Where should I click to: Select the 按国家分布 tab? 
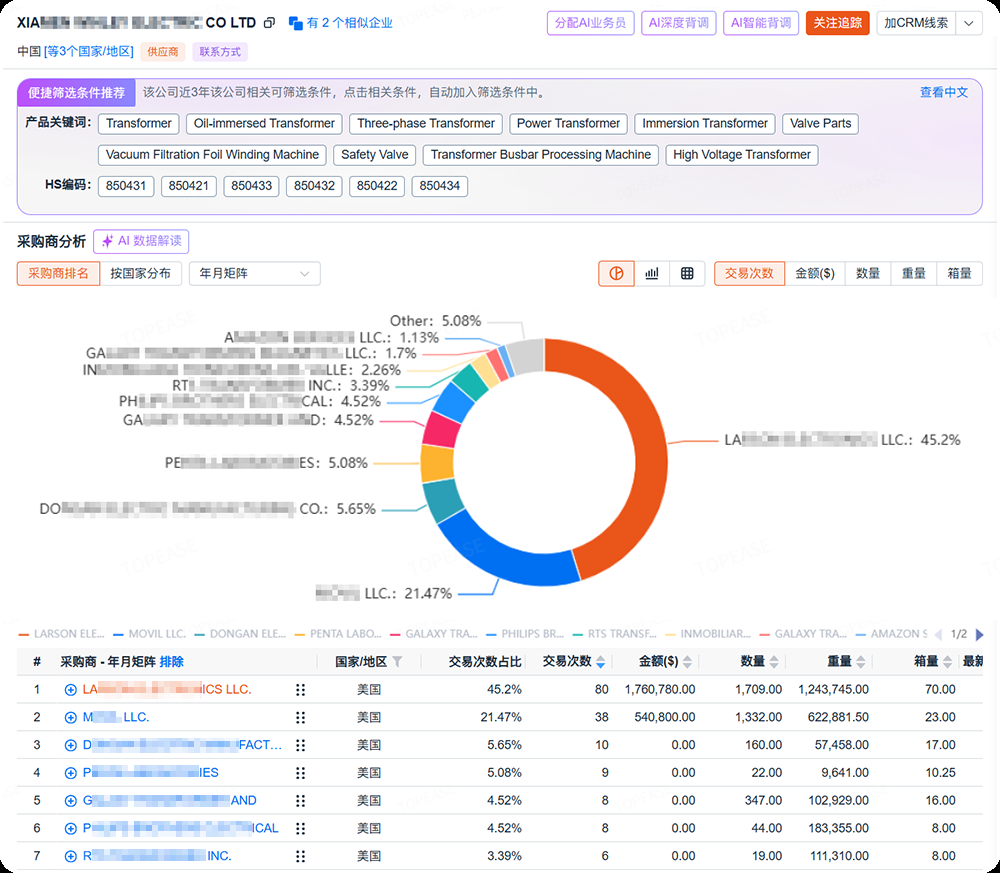click(x=140, y=274)
